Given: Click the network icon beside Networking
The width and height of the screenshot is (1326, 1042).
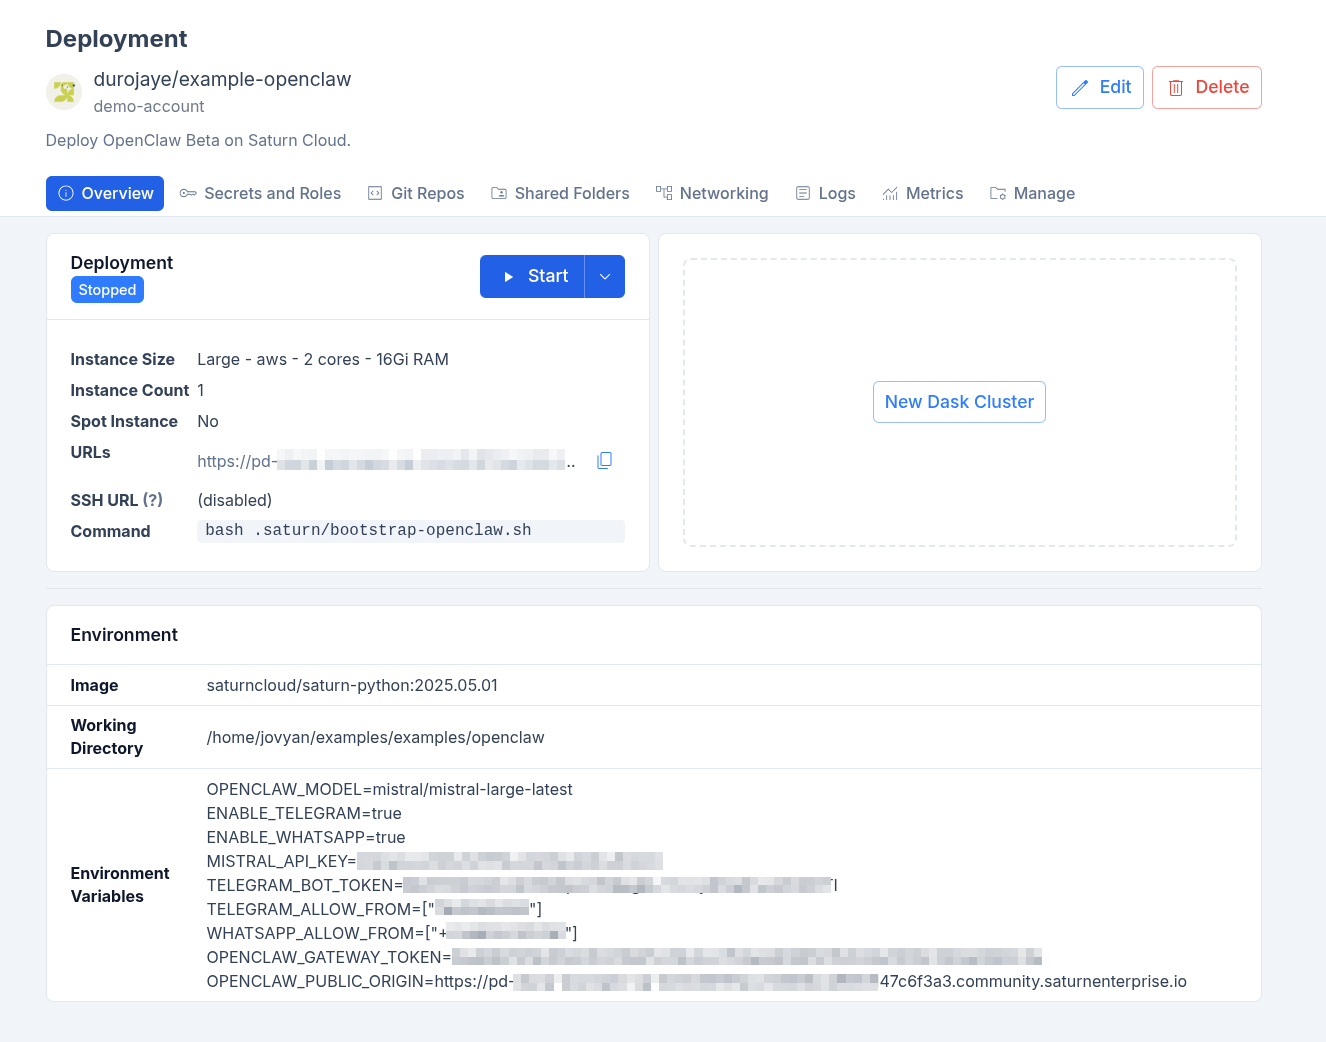Looking at the screenshot, I should click(664, 193).
